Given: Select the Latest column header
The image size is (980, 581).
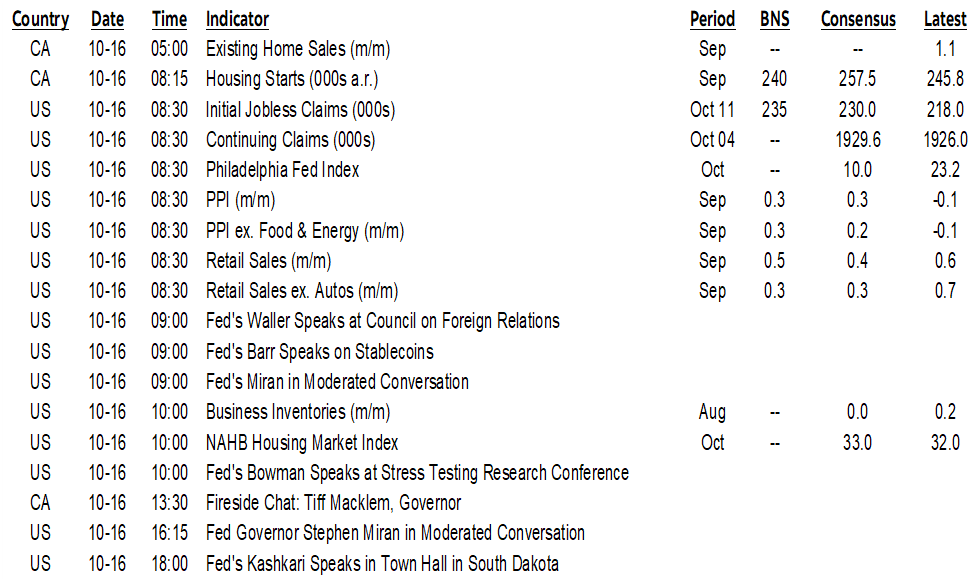Looking at the screenshot, I should coord(945,19).
